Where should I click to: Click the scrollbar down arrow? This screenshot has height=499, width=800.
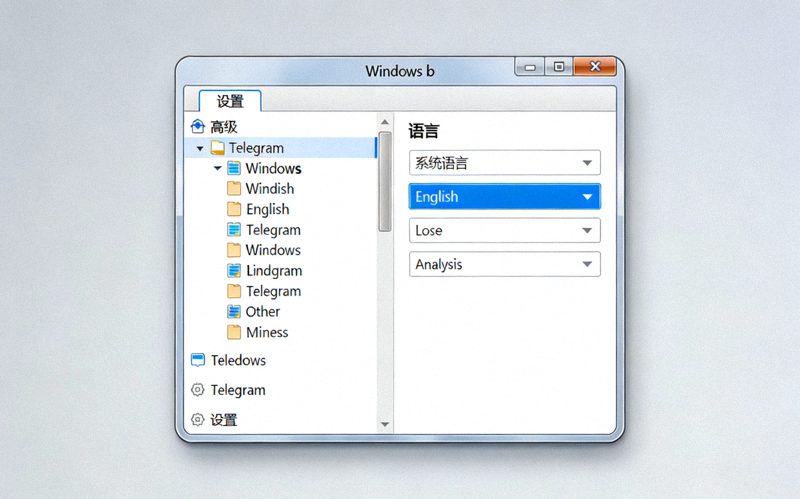point(385,424)
